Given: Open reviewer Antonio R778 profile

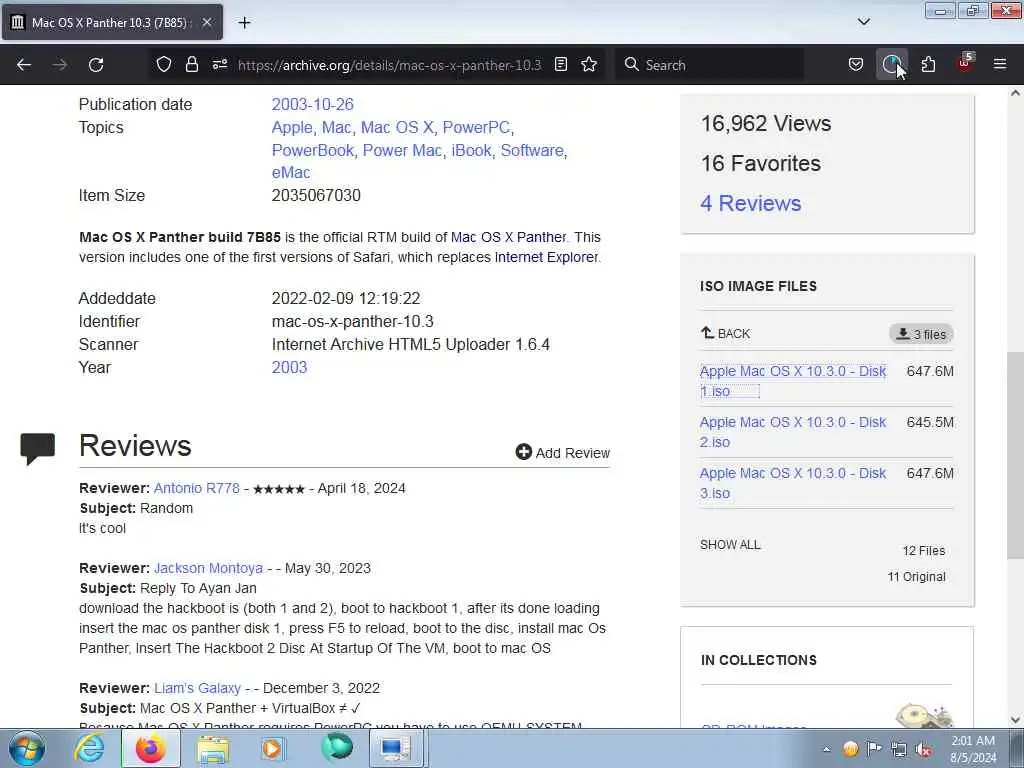Looking at the screenshot, I should (x=197, y=488).
